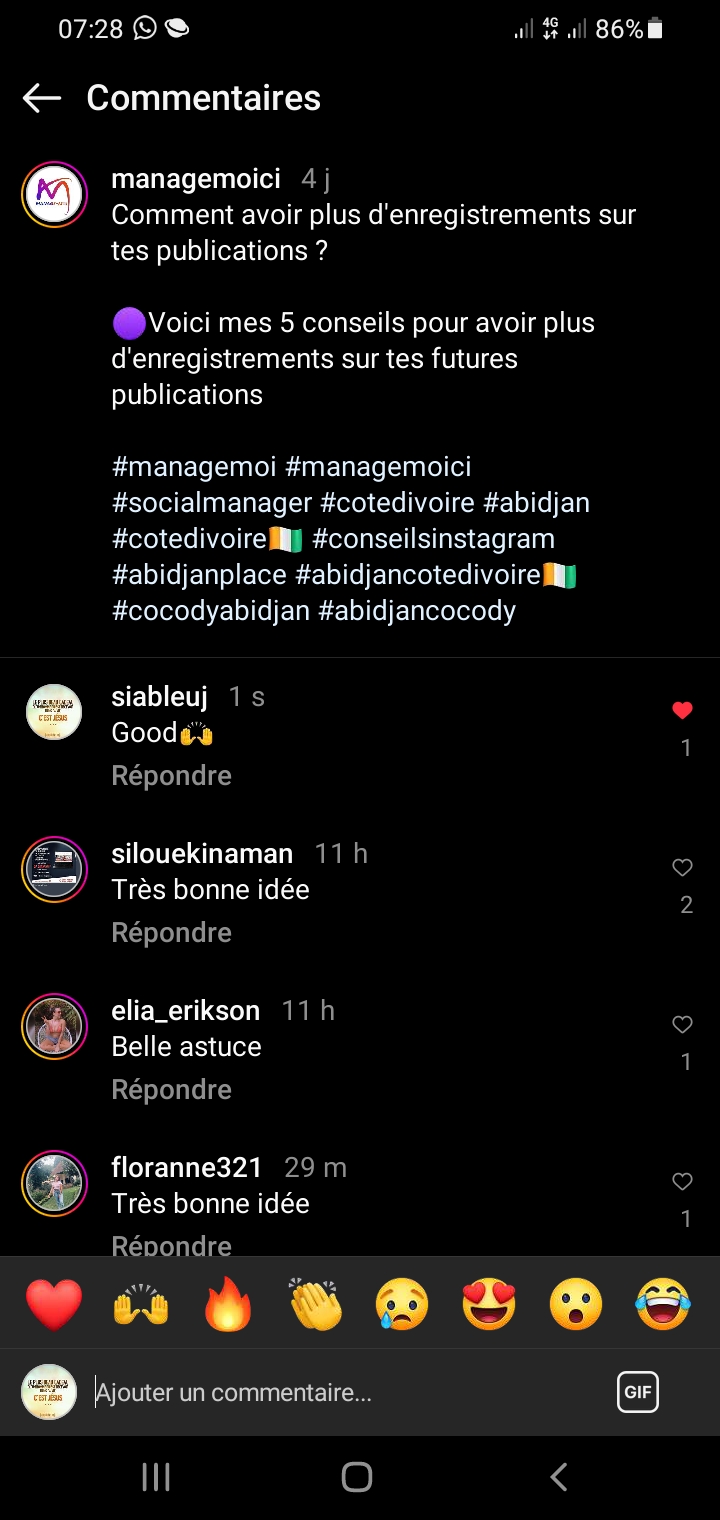Viewport: 720px width, 1520px height.
Task: Like floranne321's comment
Action: pos(682,1182)
